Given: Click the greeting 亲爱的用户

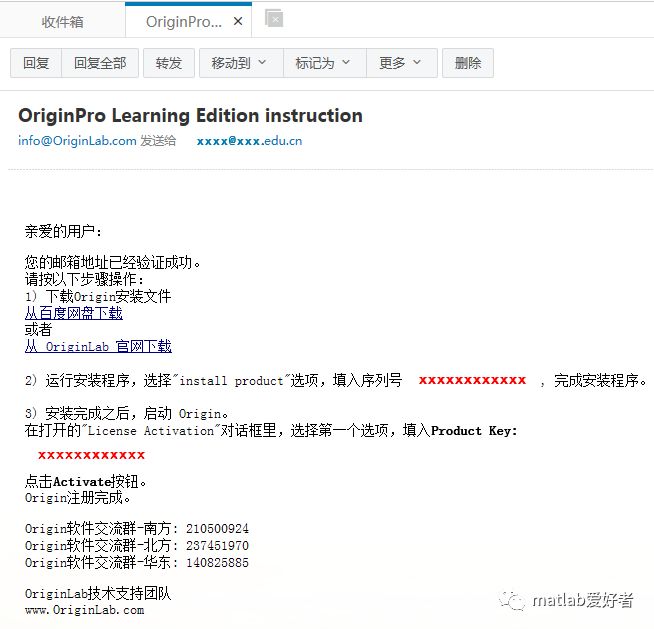Looking at the screenshot, I should [63, 231].
